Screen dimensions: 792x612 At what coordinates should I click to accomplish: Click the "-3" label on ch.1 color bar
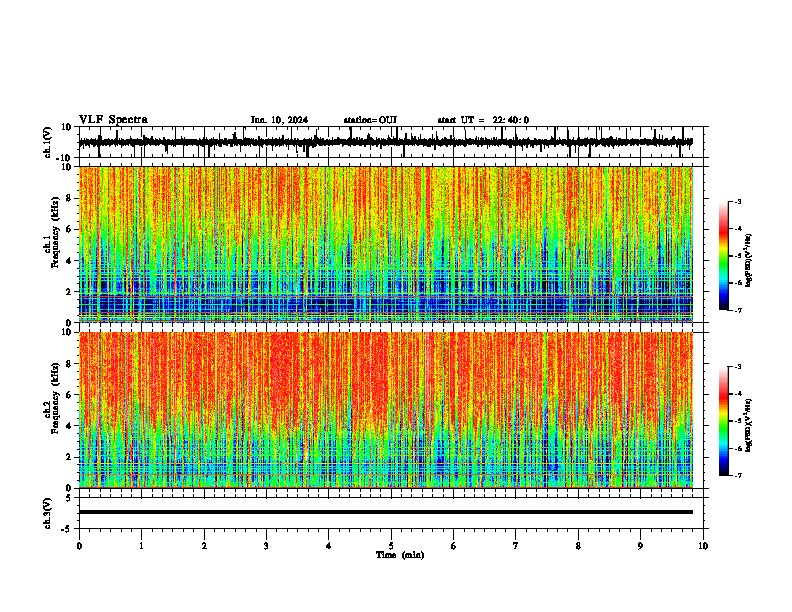(738, 202)
